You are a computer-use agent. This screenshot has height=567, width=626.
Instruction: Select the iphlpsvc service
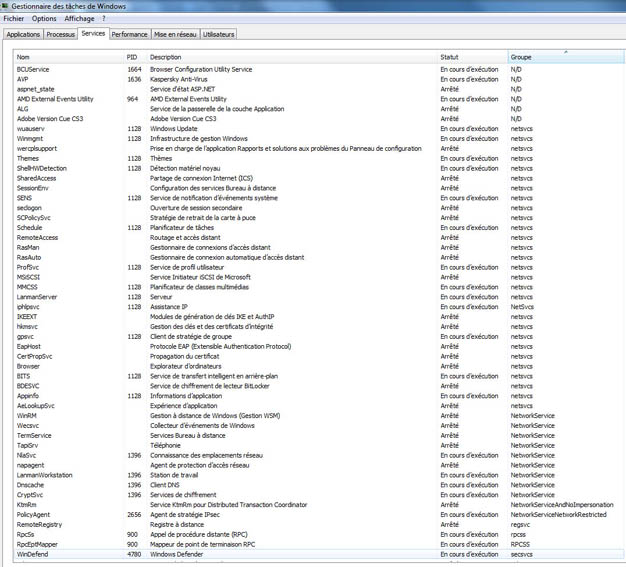319,307
